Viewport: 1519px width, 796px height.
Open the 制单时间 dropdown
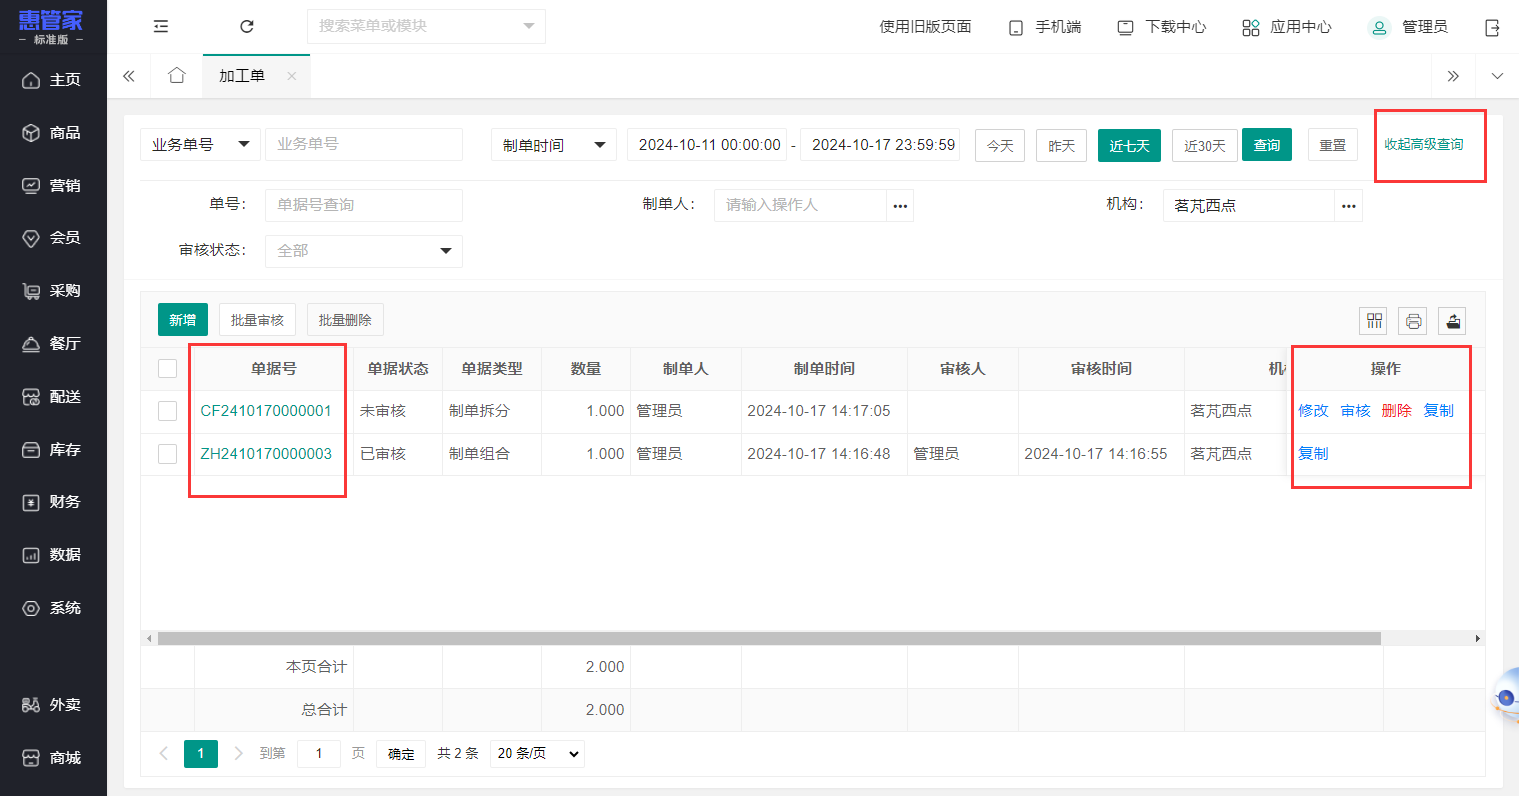click(x=554, y=145)
